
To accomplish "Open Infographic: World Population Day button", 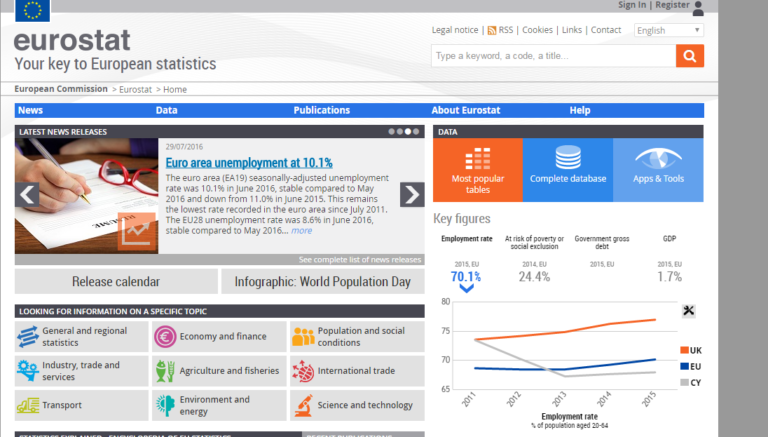I will tap(323, 282).
